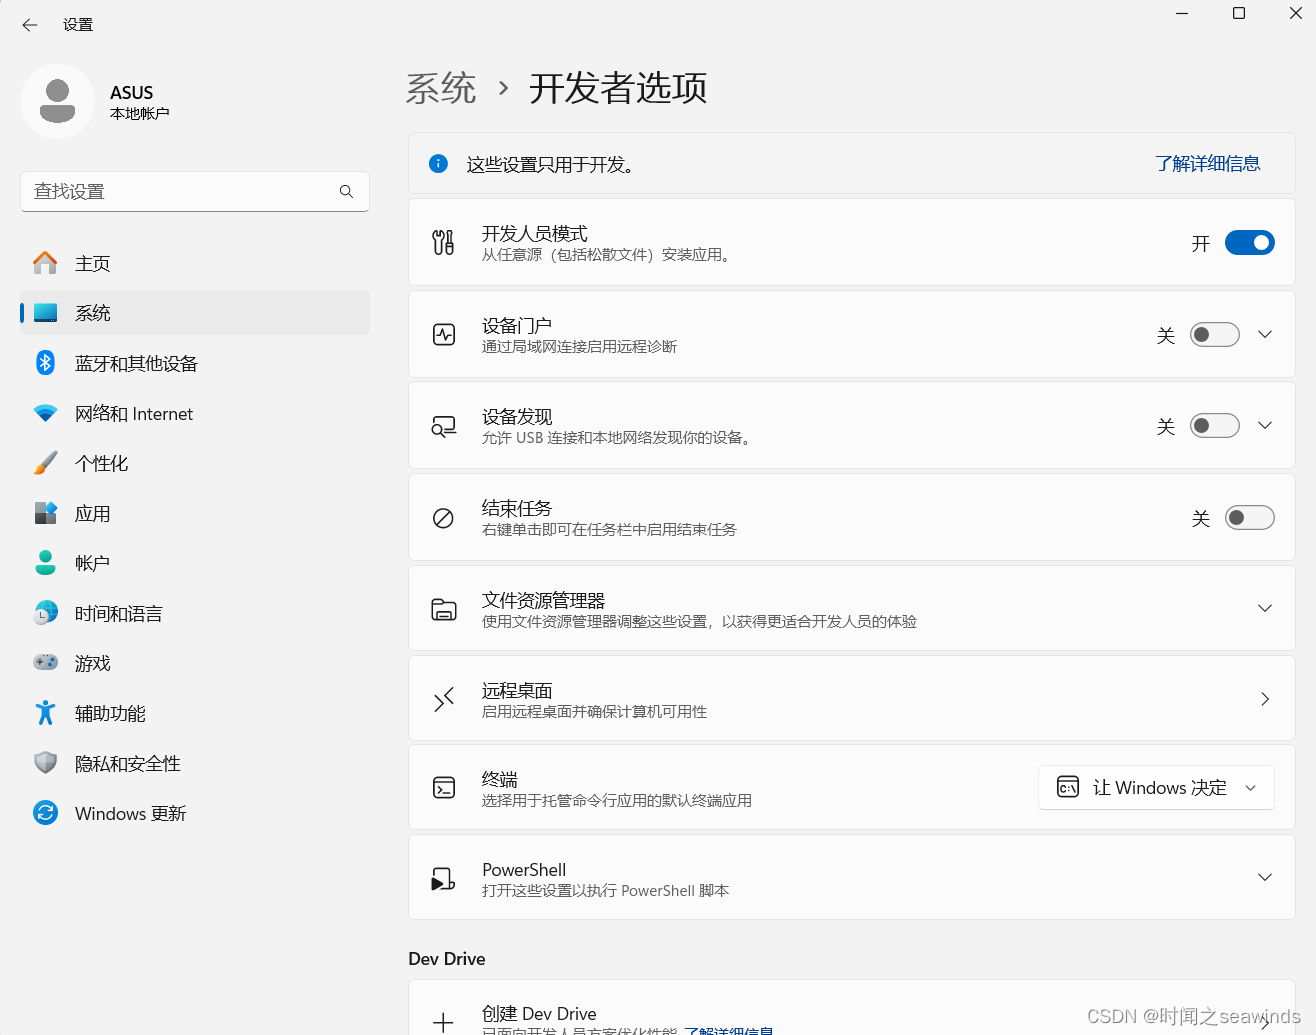Click the 个性化 paintbrush icon

[x=45, y=463]
